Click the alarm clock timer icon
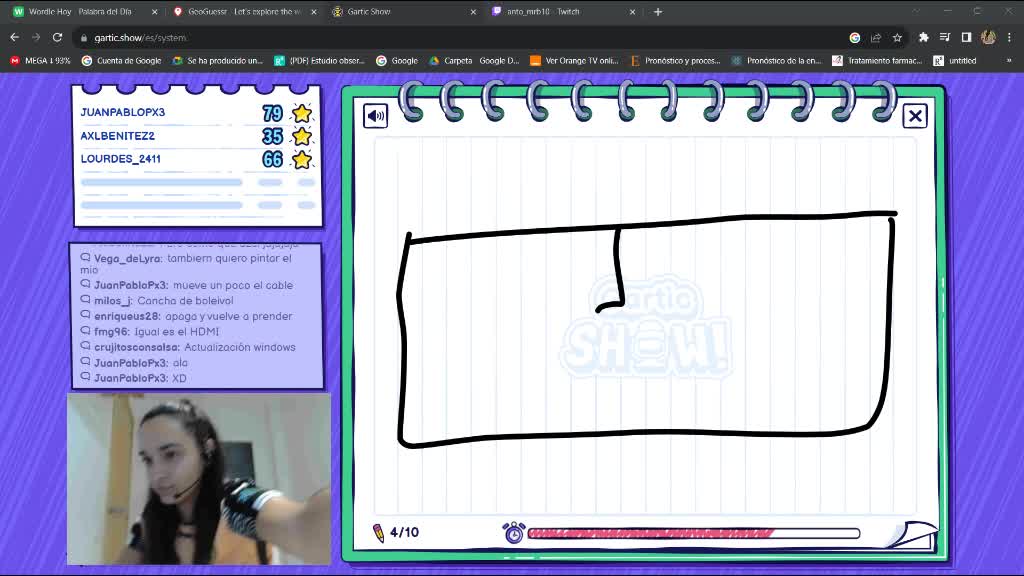The height and width of the screenshot is (576, 1024). [x=513, y=532]
